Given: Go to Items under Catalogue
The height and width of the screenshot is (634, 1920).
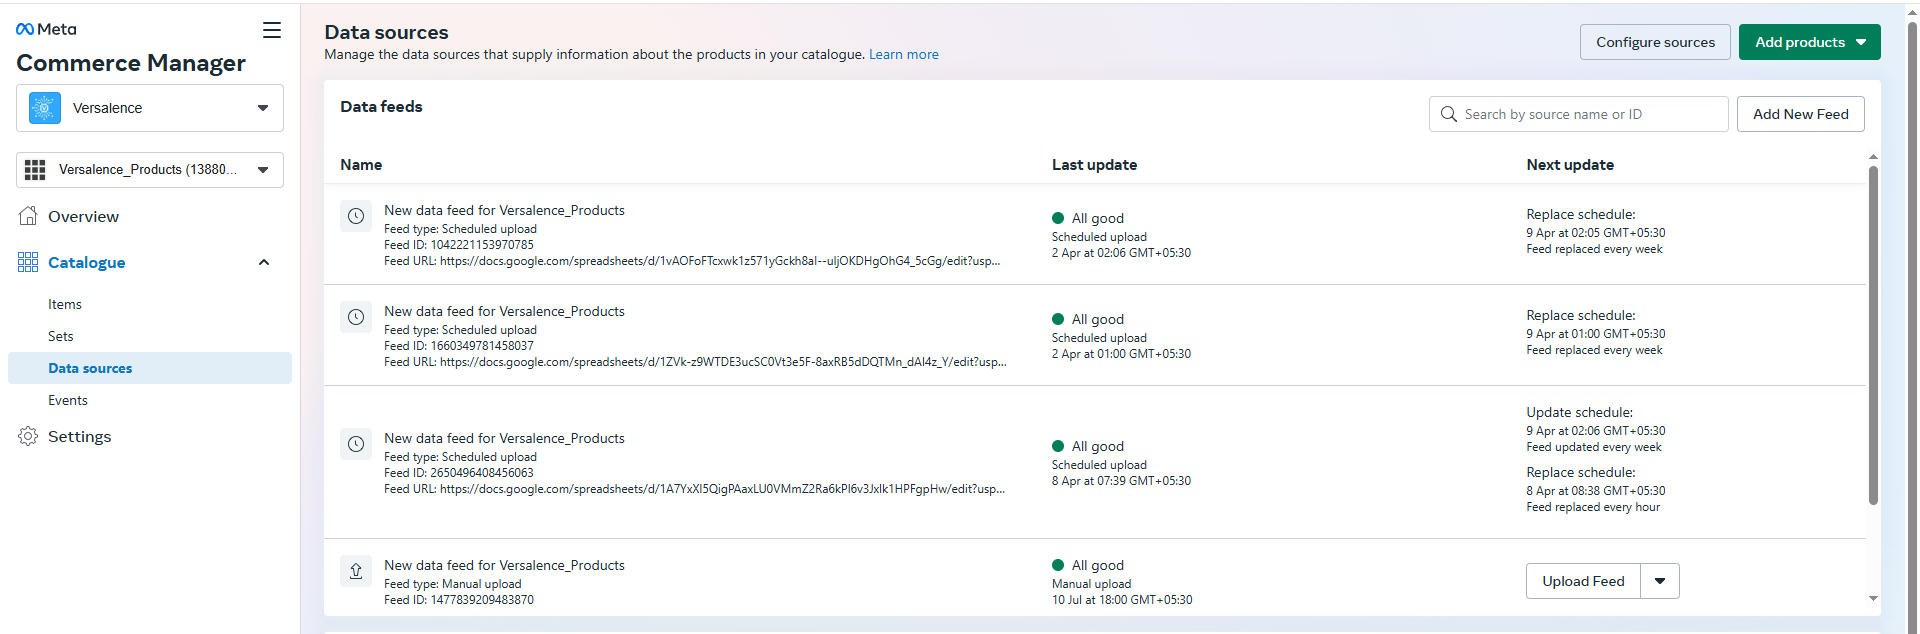Looking at the screenshot, I should [65, 304].
